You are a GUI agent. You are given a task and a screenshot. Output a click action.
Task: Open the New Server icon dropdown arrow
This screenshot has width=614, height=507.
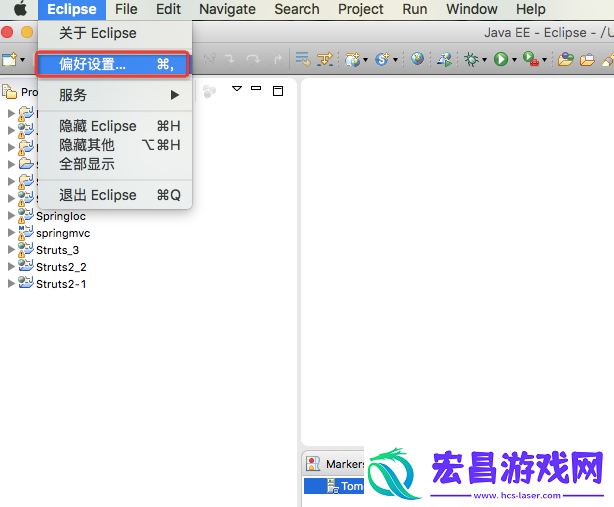tap(365, 60)
